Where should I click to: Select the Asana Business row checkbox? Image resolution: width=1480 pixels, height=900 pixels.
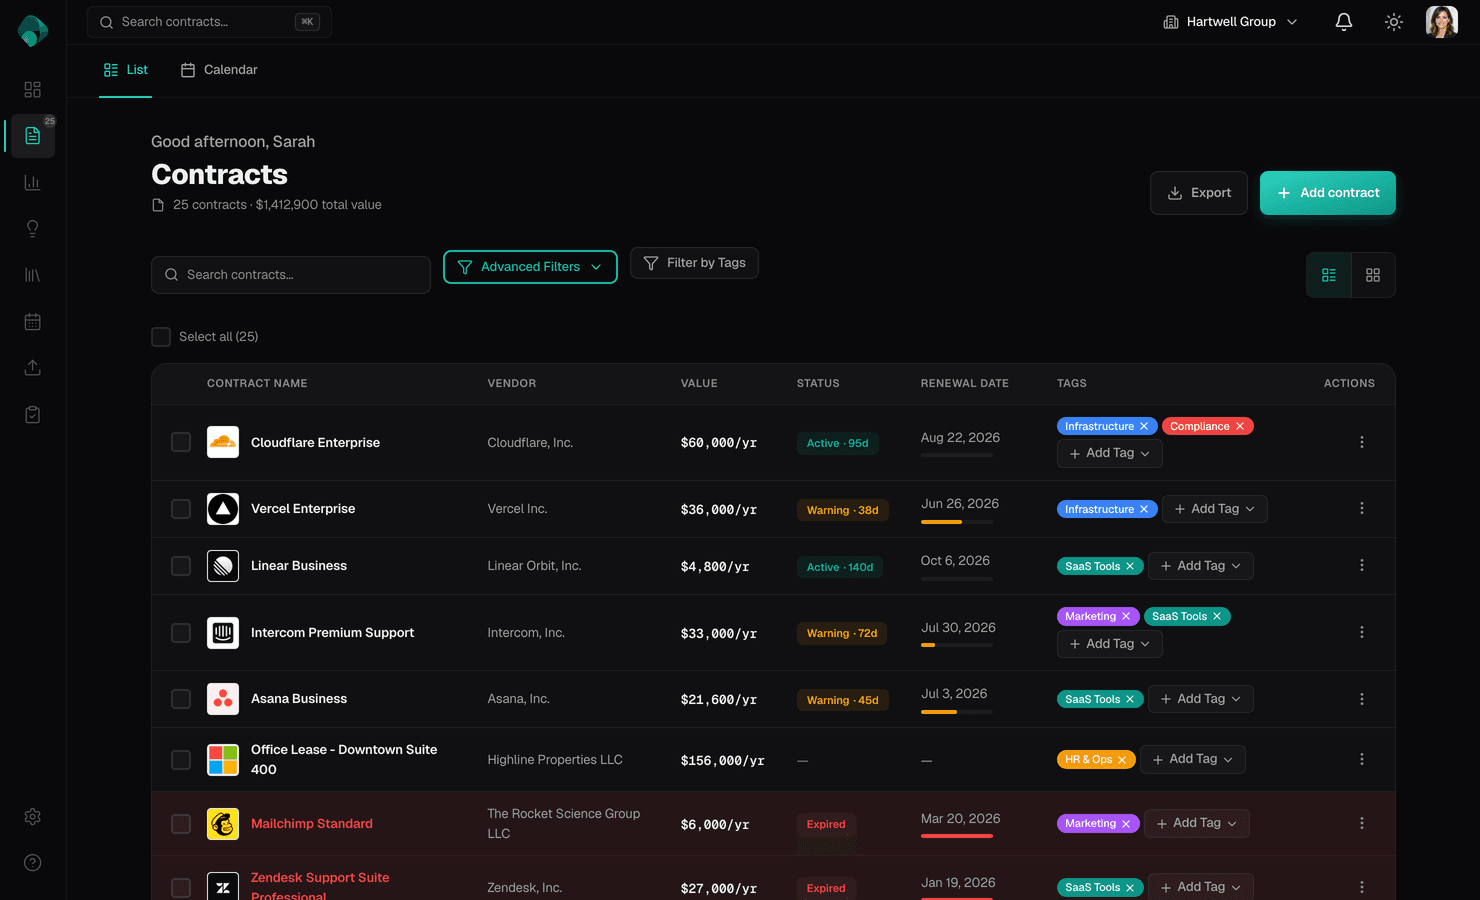[x=181, y=699]
